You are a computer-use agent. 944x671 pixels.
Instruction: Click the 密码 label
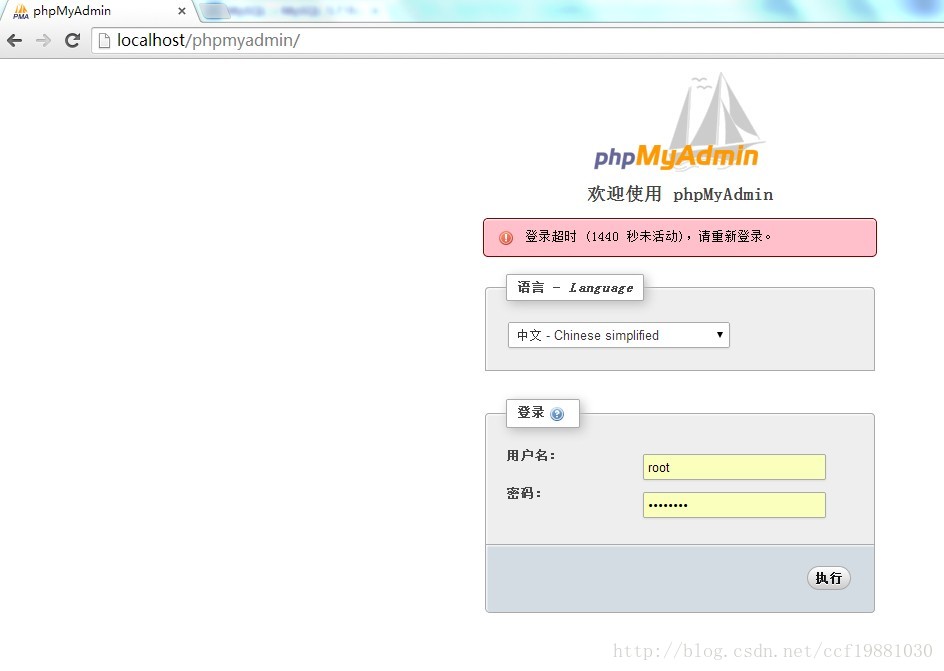point(524,493)
